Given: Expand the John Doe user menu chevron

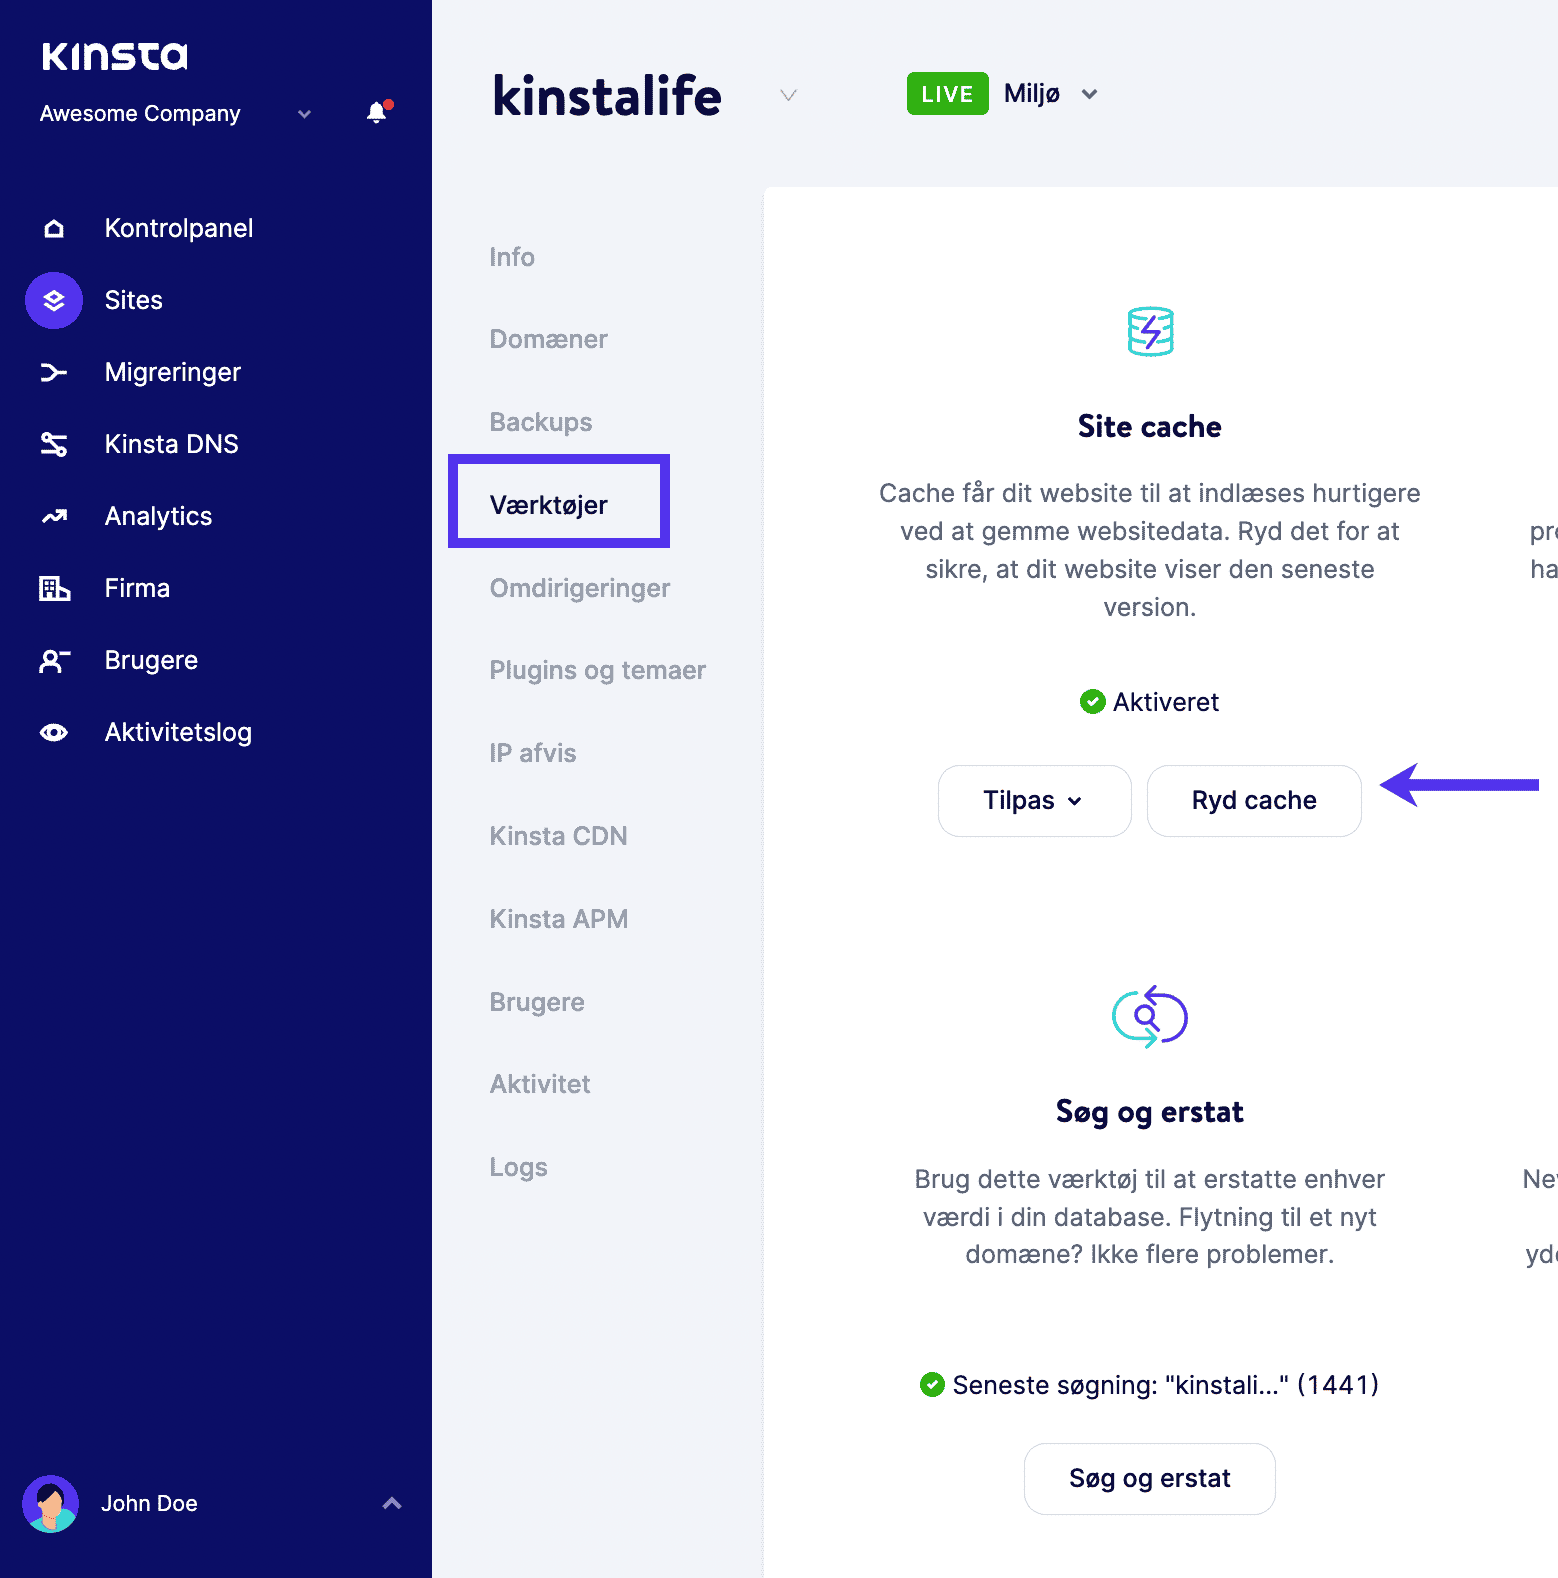Looking at the screenshot, I should (x=392, y=1503).
